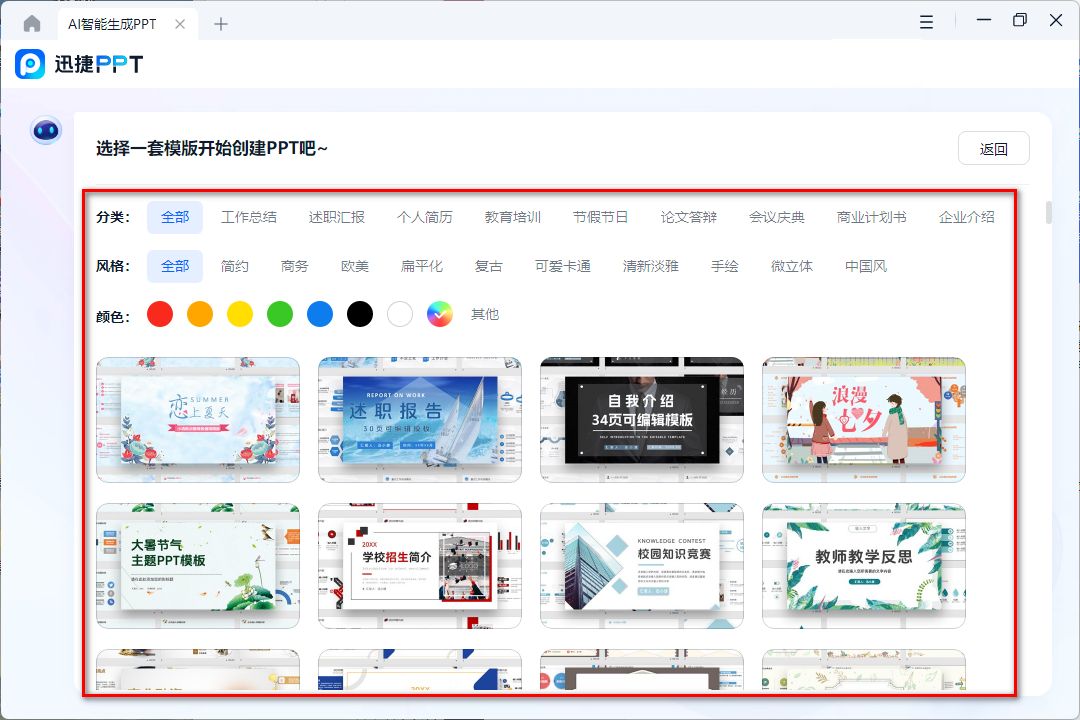The height and width of the screenshot is (720, 1080).
Task: Click the 其他 color option
Action: click(x=484, y=314)
